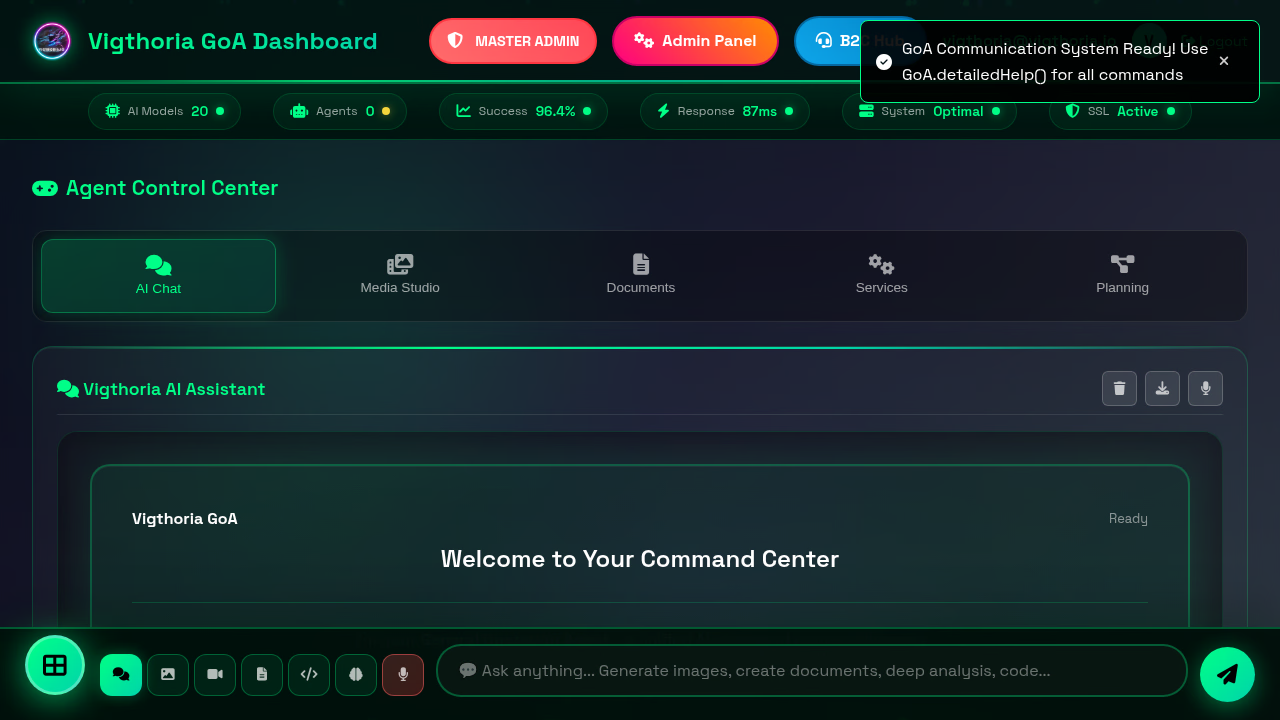Select the image generation mode icon
Viewport: 1280px width, 720px height.
[x=168, y=675]
